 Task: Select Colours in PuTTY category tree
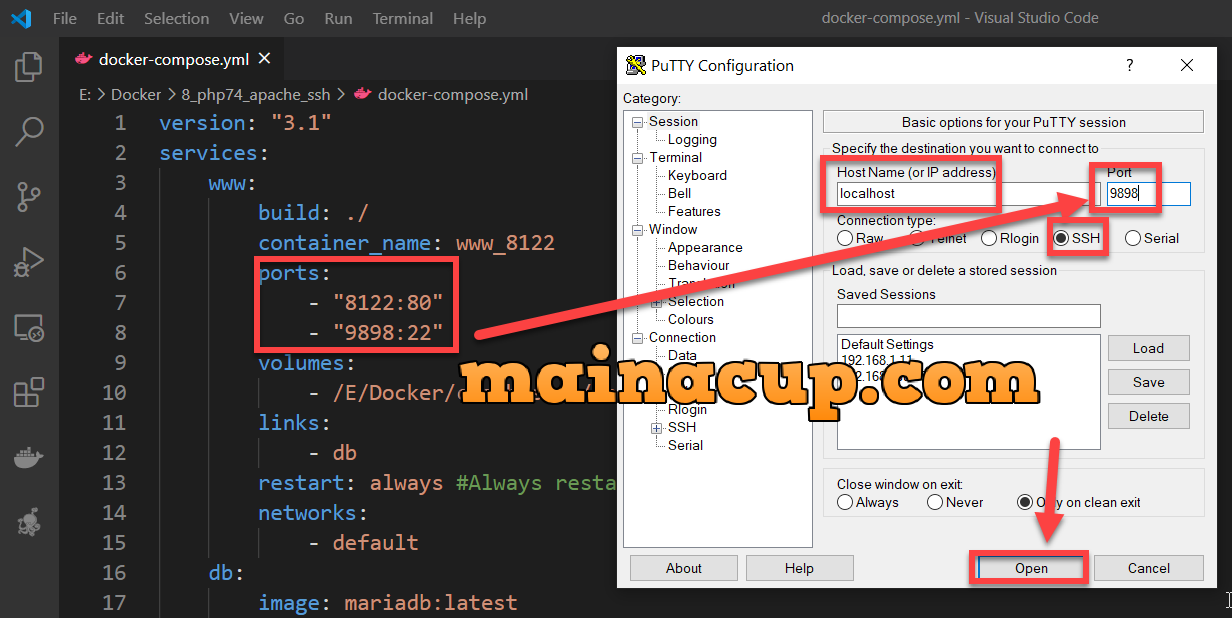click(690, 319)
